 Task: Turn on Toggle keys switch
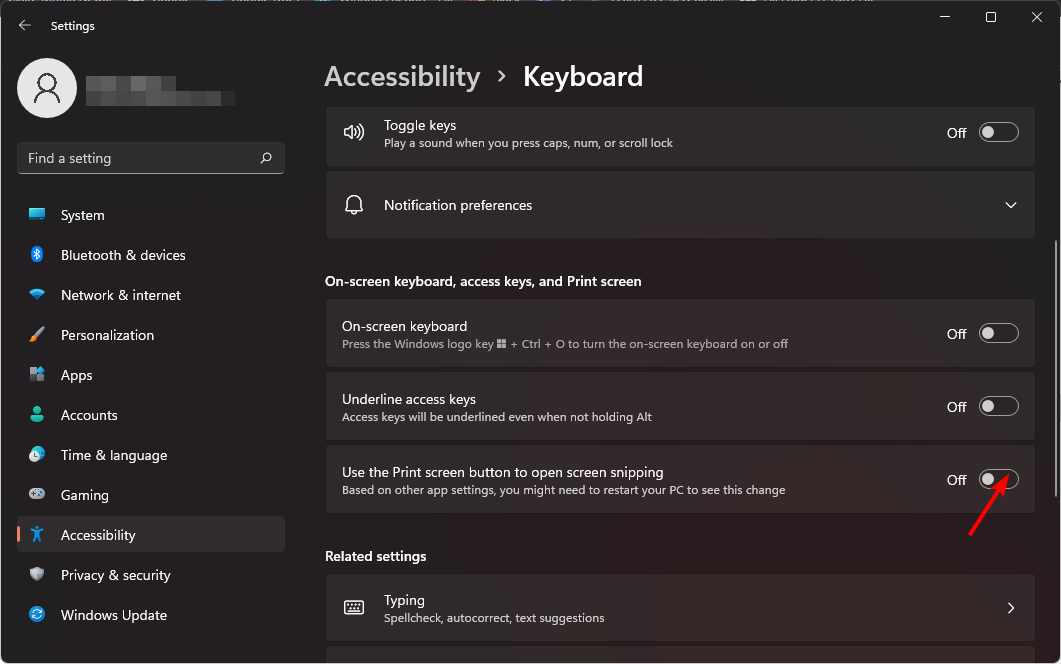(x=998, y=132)
